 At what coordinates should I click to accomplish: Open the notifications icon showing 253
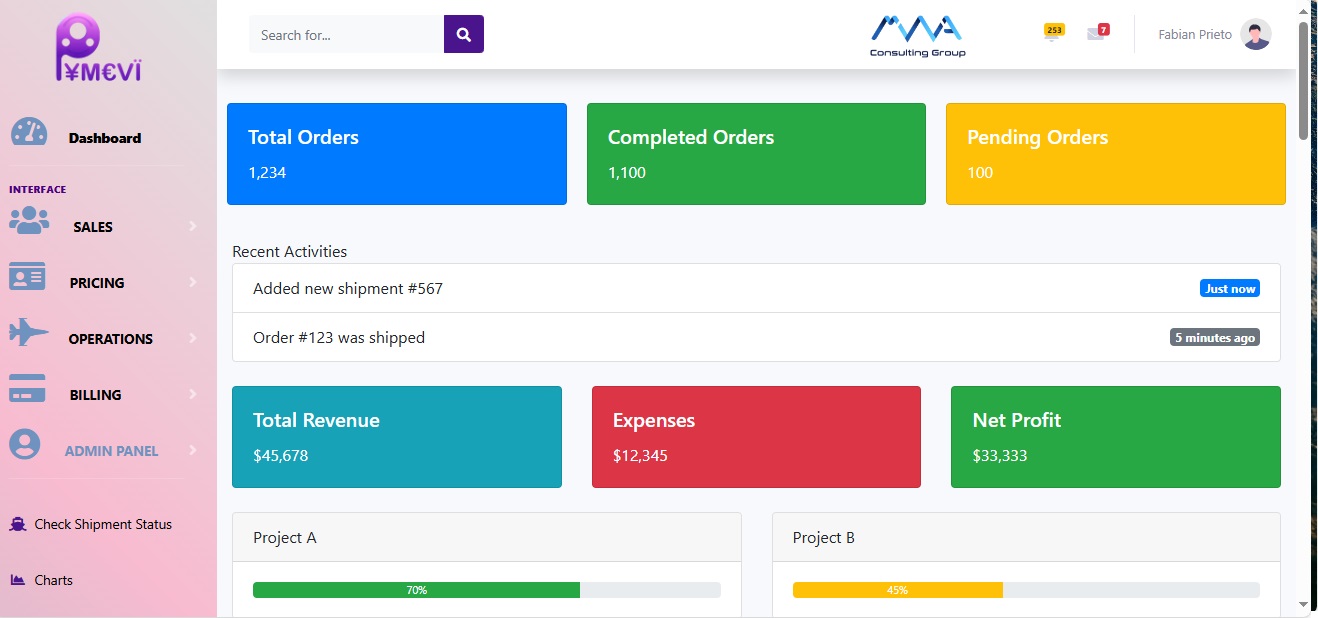pos(1053,32)
